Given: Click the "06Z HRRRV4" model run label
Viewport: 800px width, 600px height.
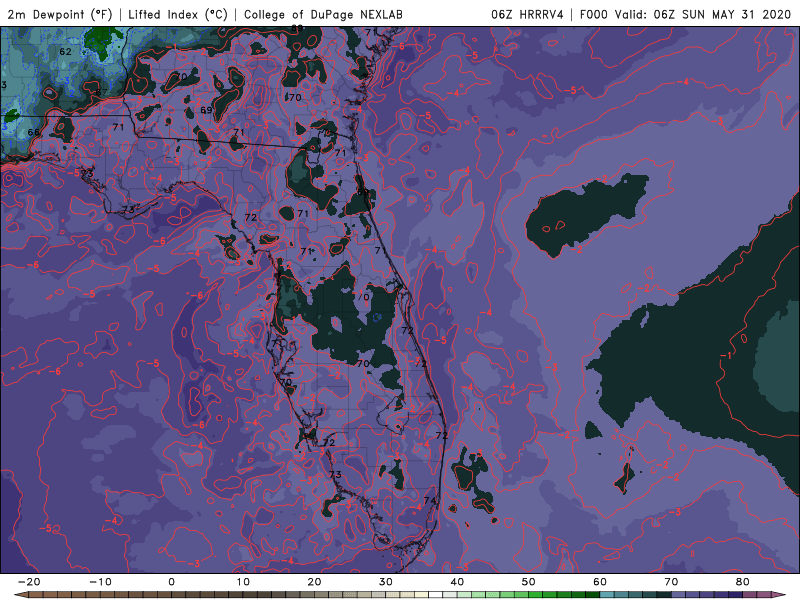Looking at the screenshot, I should pos(527,14).
